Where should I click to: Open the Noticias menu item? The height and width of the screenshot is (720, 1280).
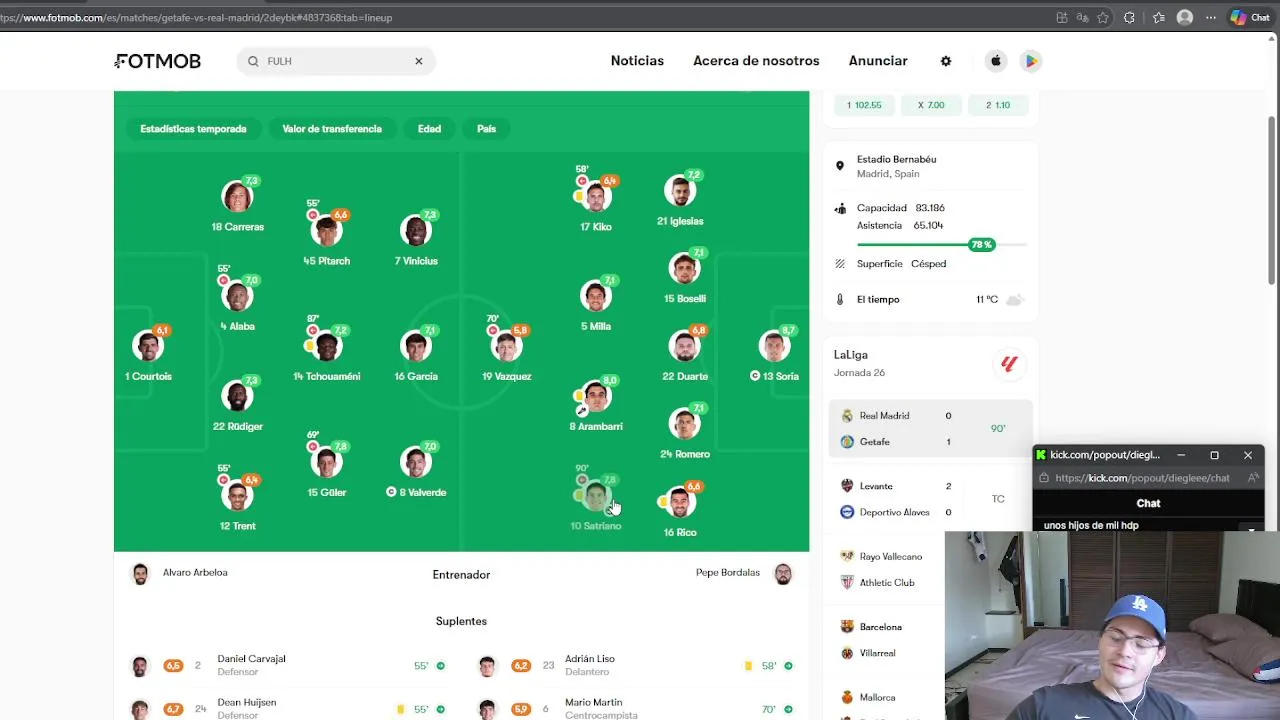click(x=637, y=61)
